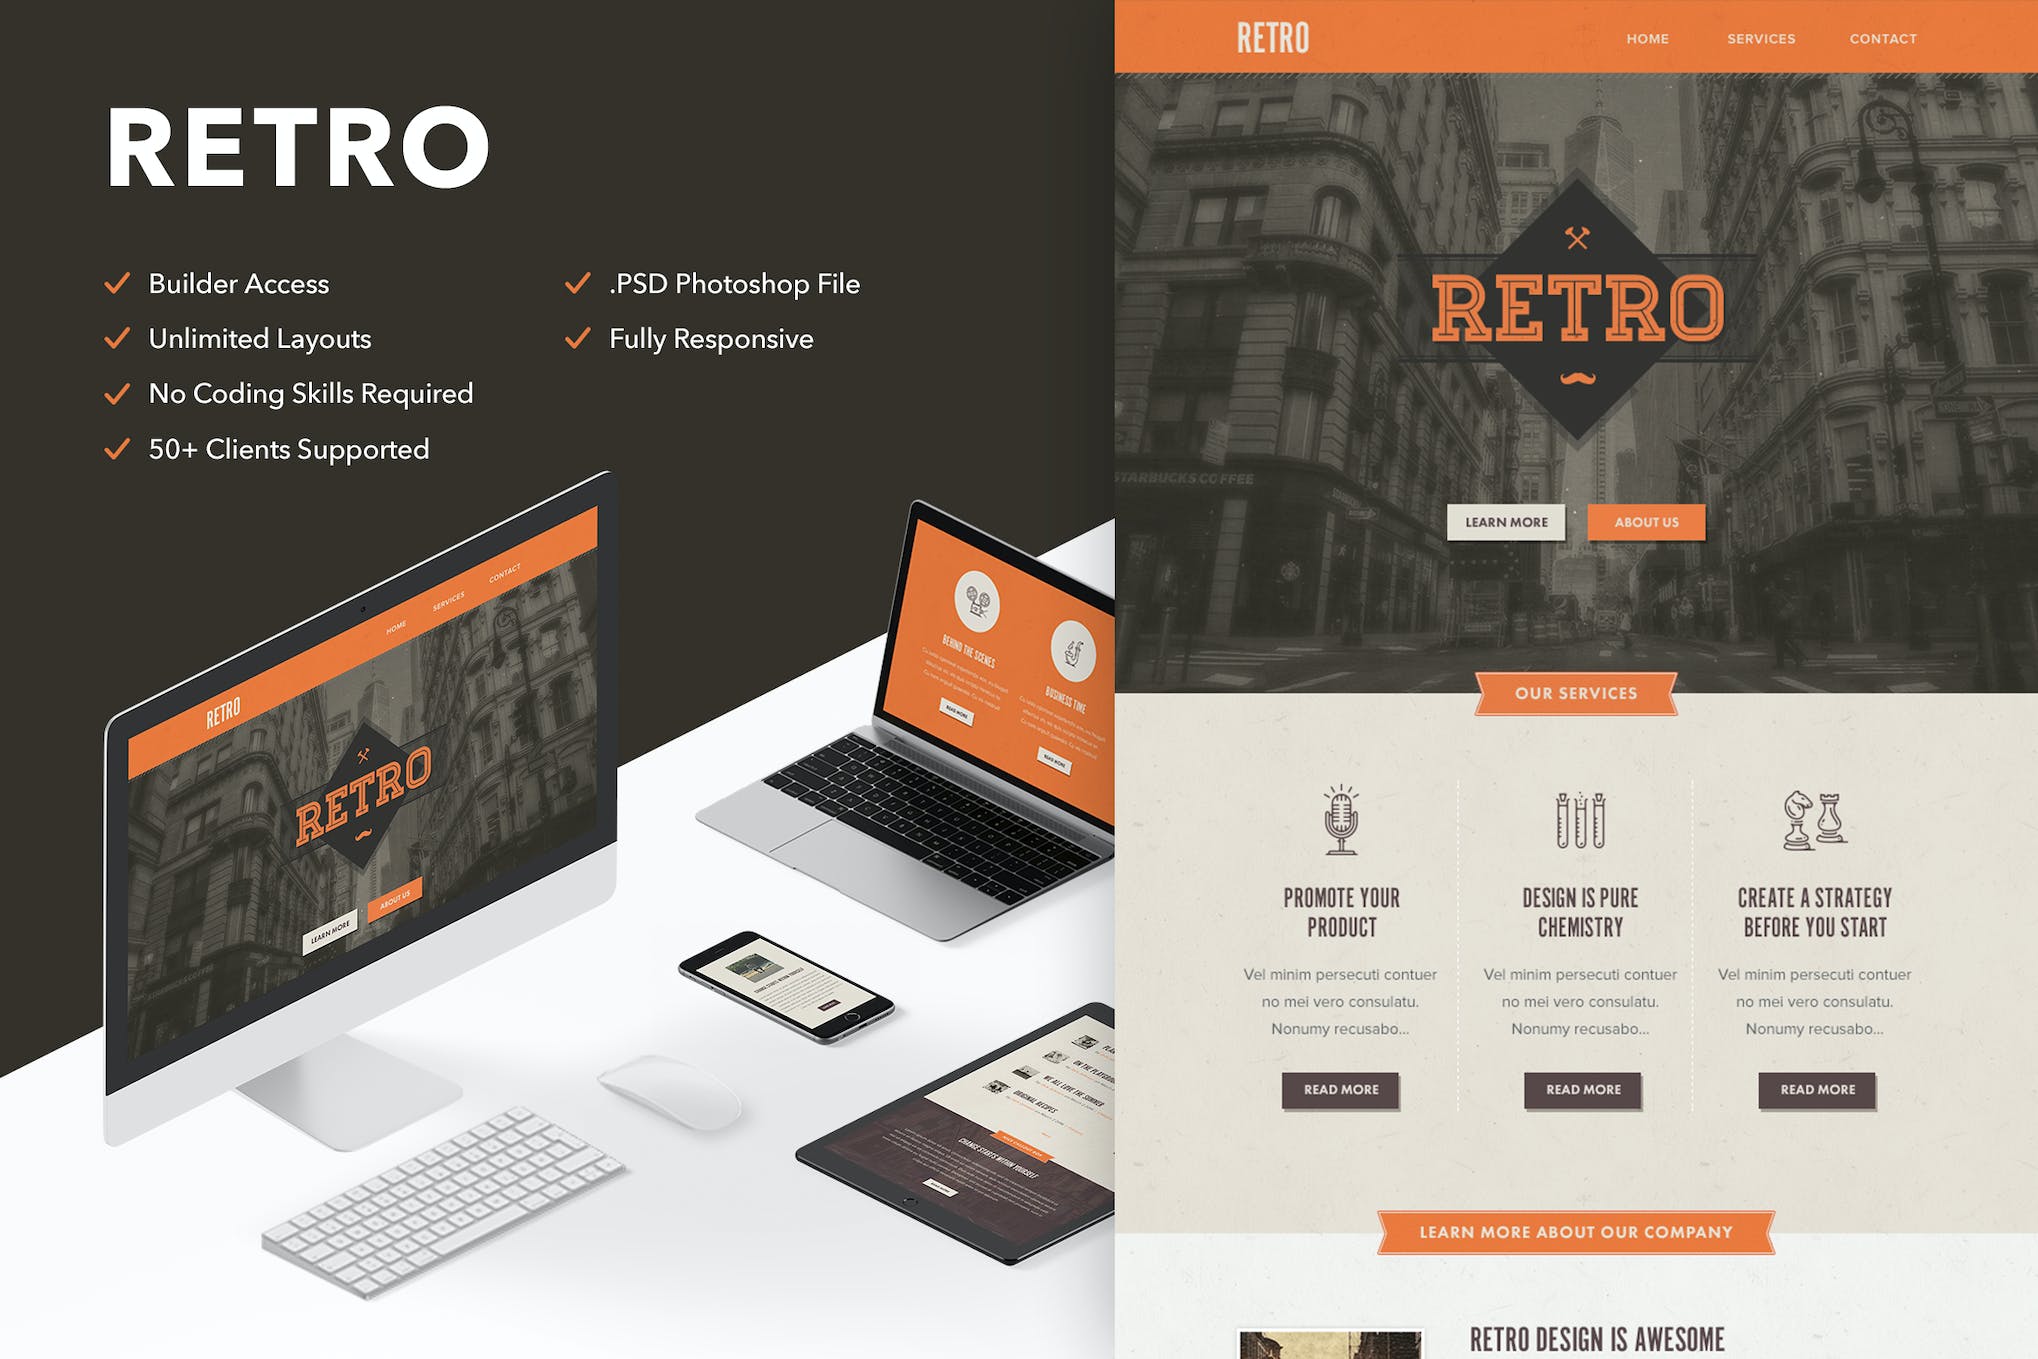Viewport: 2038px width, 1359px height.
Task: Click the chemistry/test tubes icon
Action: 1582,819
